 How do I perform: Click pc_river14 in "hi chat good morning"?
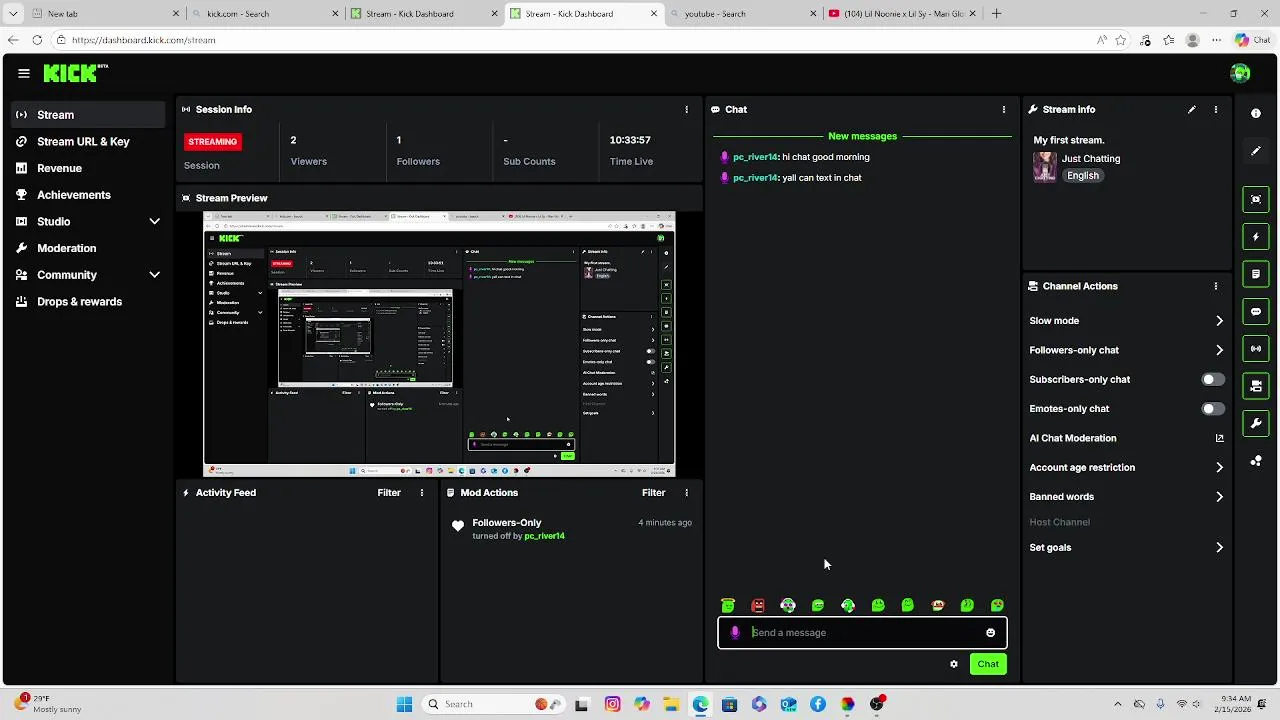755,157
